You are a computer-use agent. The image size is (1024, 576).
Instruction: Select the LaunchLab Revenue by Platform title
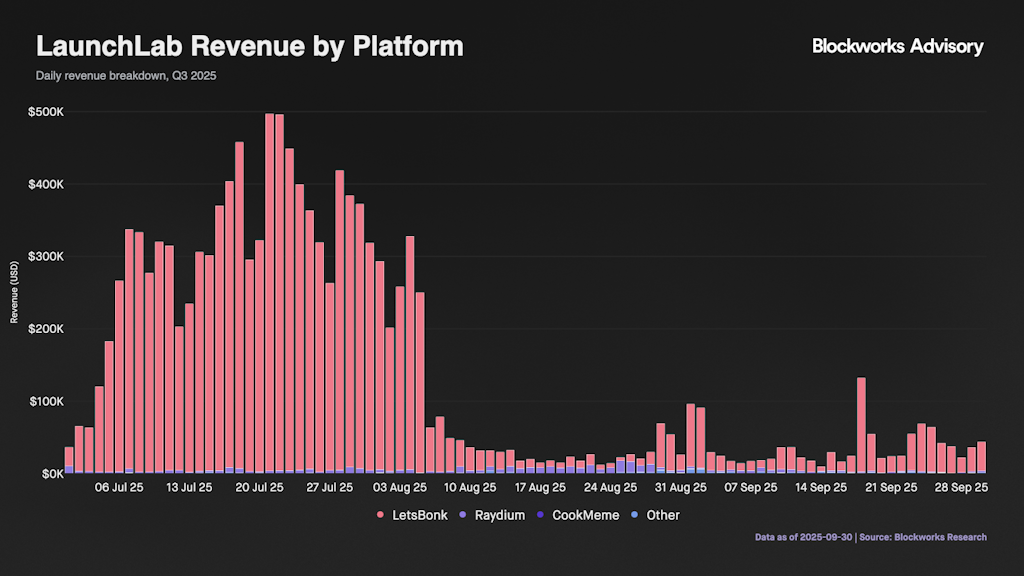point(250,46)
